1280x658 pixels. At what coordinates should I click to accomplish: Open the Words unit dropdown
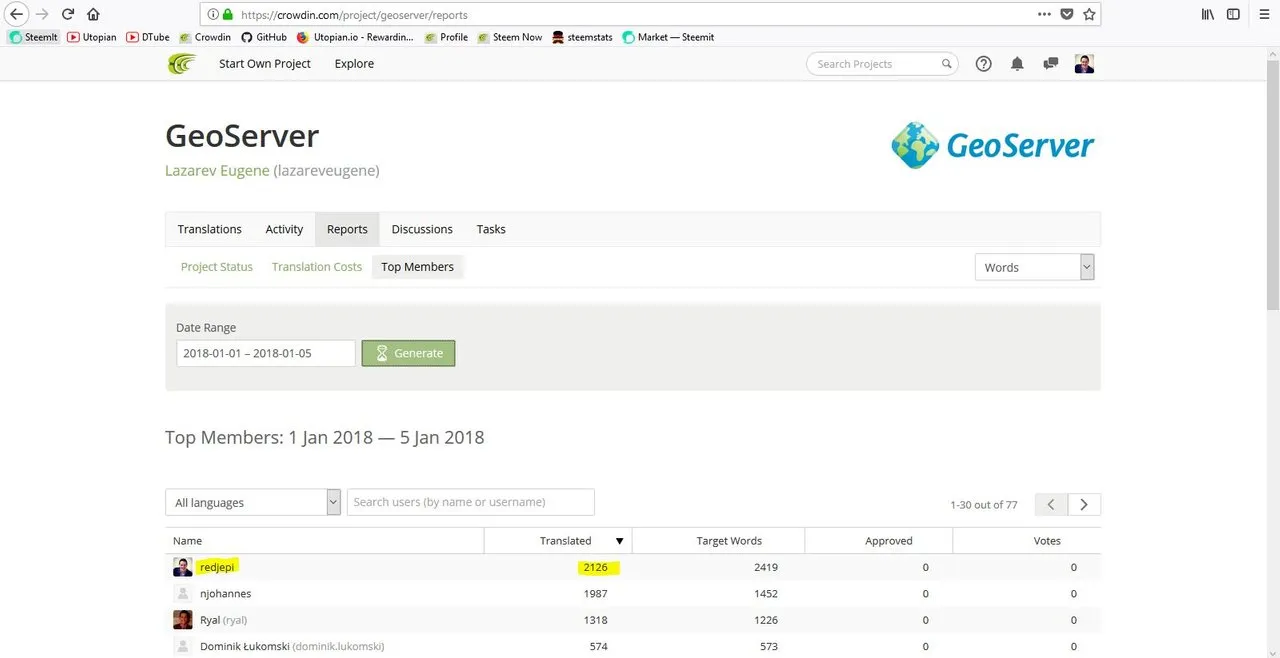1035,267
